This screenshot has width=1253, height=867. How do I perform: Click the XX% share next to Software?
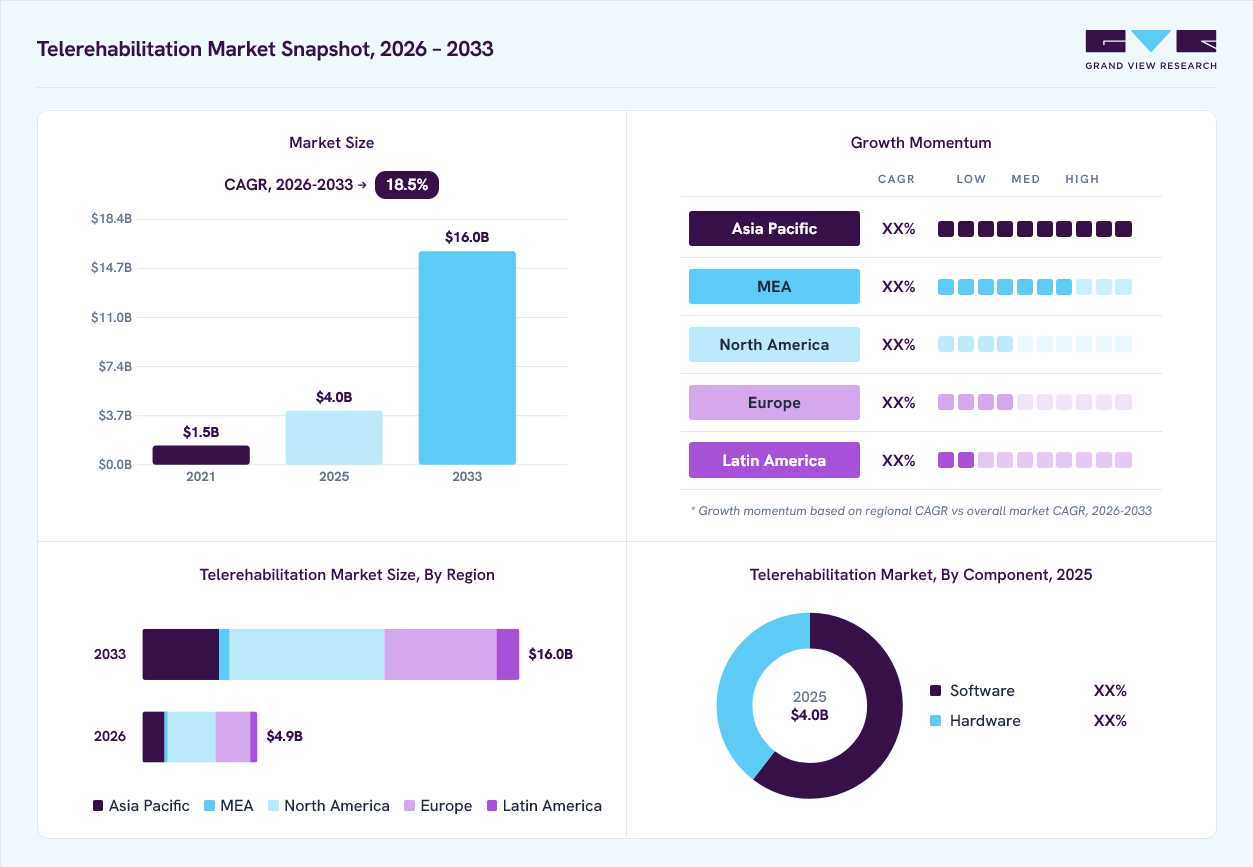tap(1110, 691)
